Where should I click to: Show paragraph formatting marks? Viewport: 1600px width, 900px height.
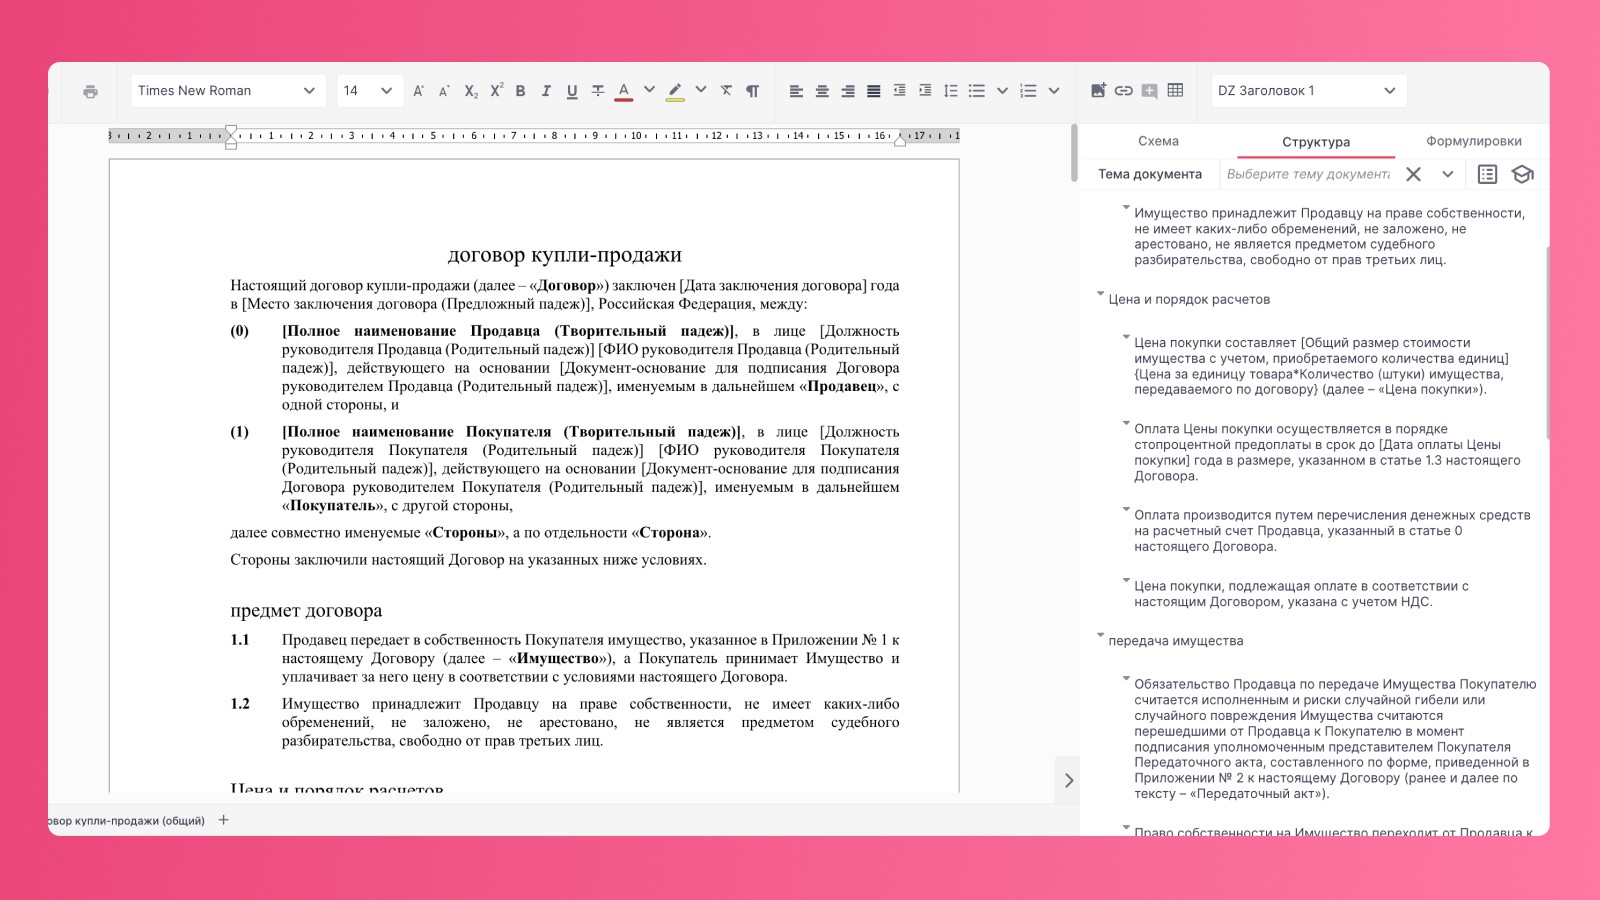[752, 91]
